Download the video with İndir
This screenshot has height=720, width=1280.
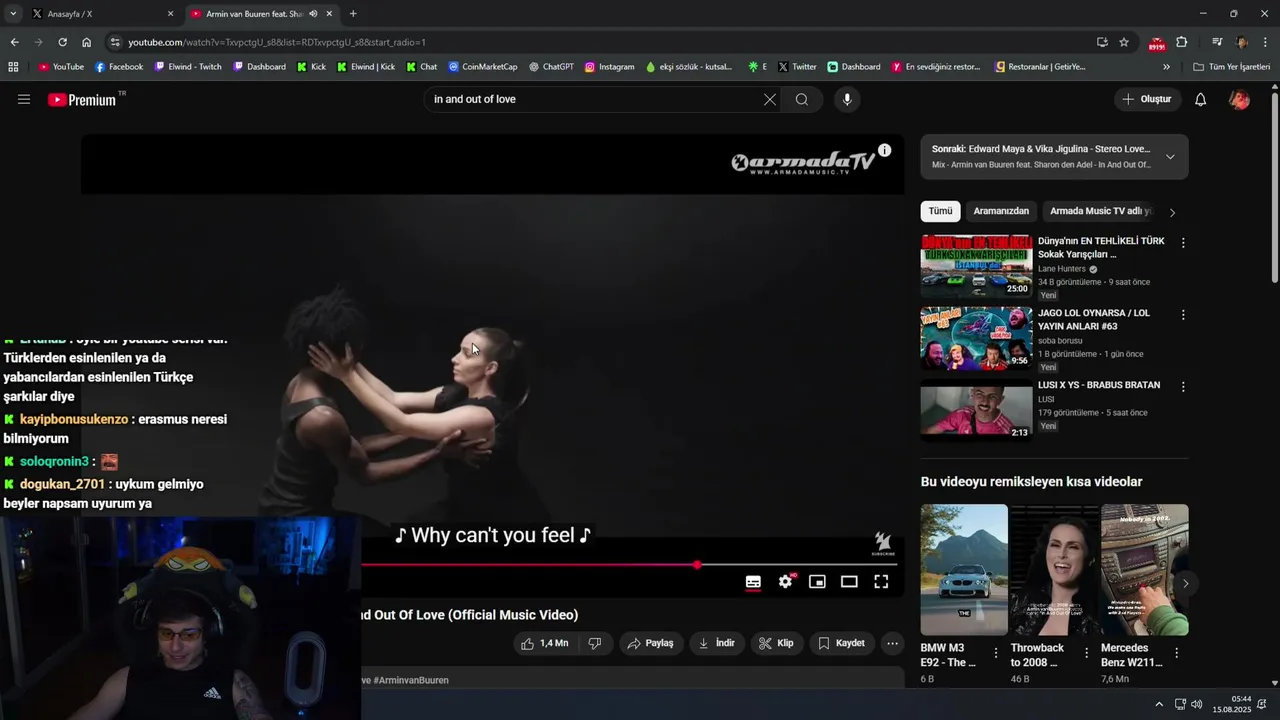(x=717, y=643)
